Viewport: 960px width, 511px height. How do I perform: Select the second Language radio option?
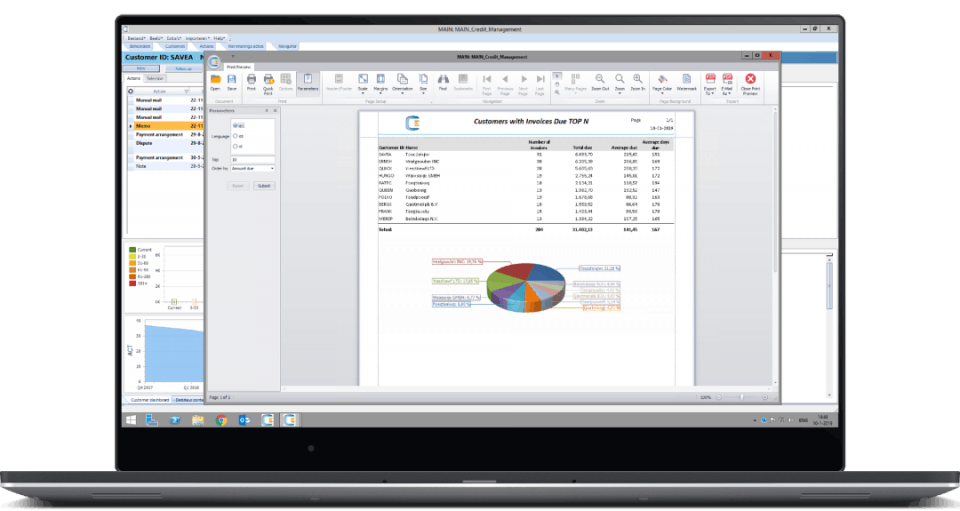tap(236, 136)
